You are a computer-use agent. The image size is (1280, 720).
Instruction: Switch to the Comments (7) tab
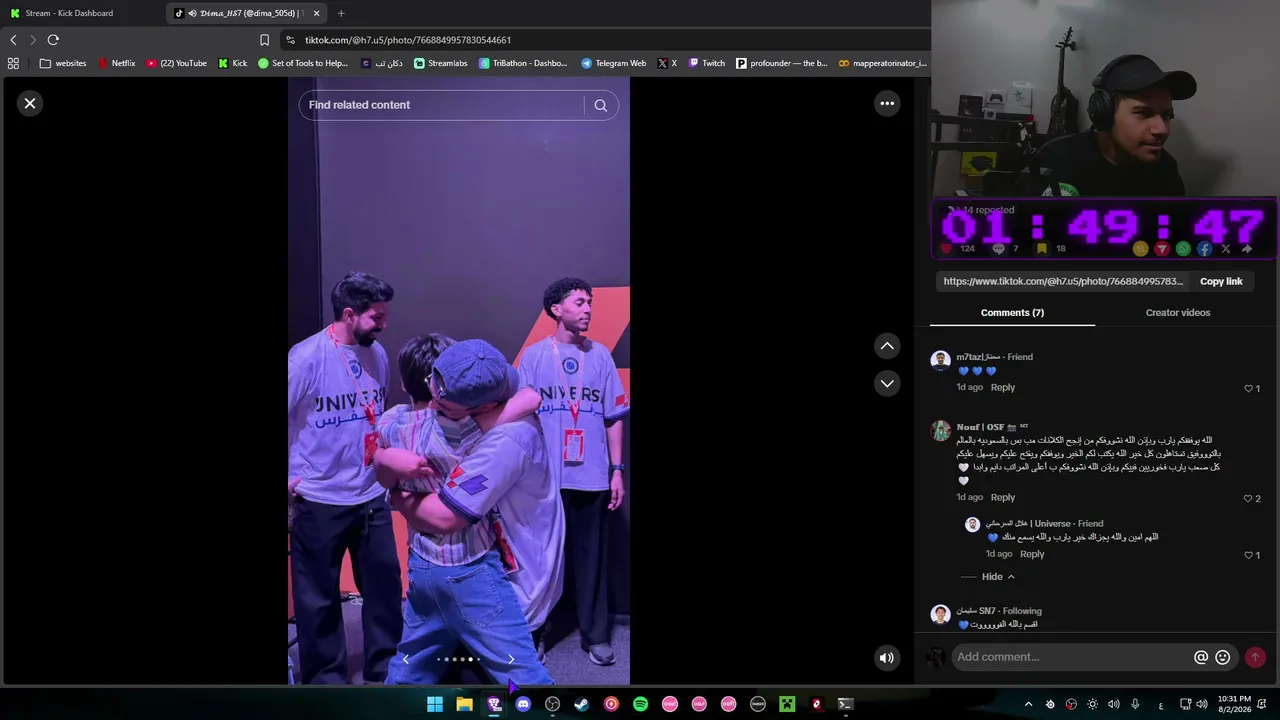[1012, 313]
